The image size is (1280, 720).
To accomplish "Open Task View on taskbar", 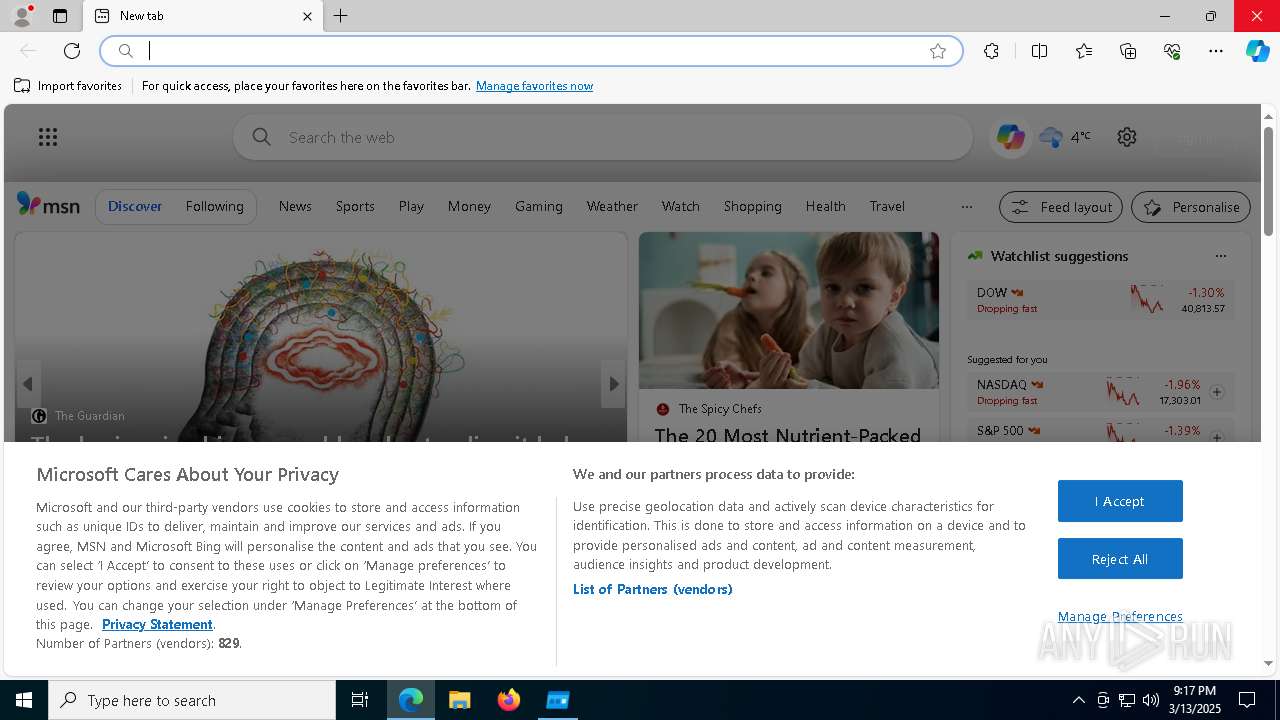I will pyautogui.click(x=360, y=700).
